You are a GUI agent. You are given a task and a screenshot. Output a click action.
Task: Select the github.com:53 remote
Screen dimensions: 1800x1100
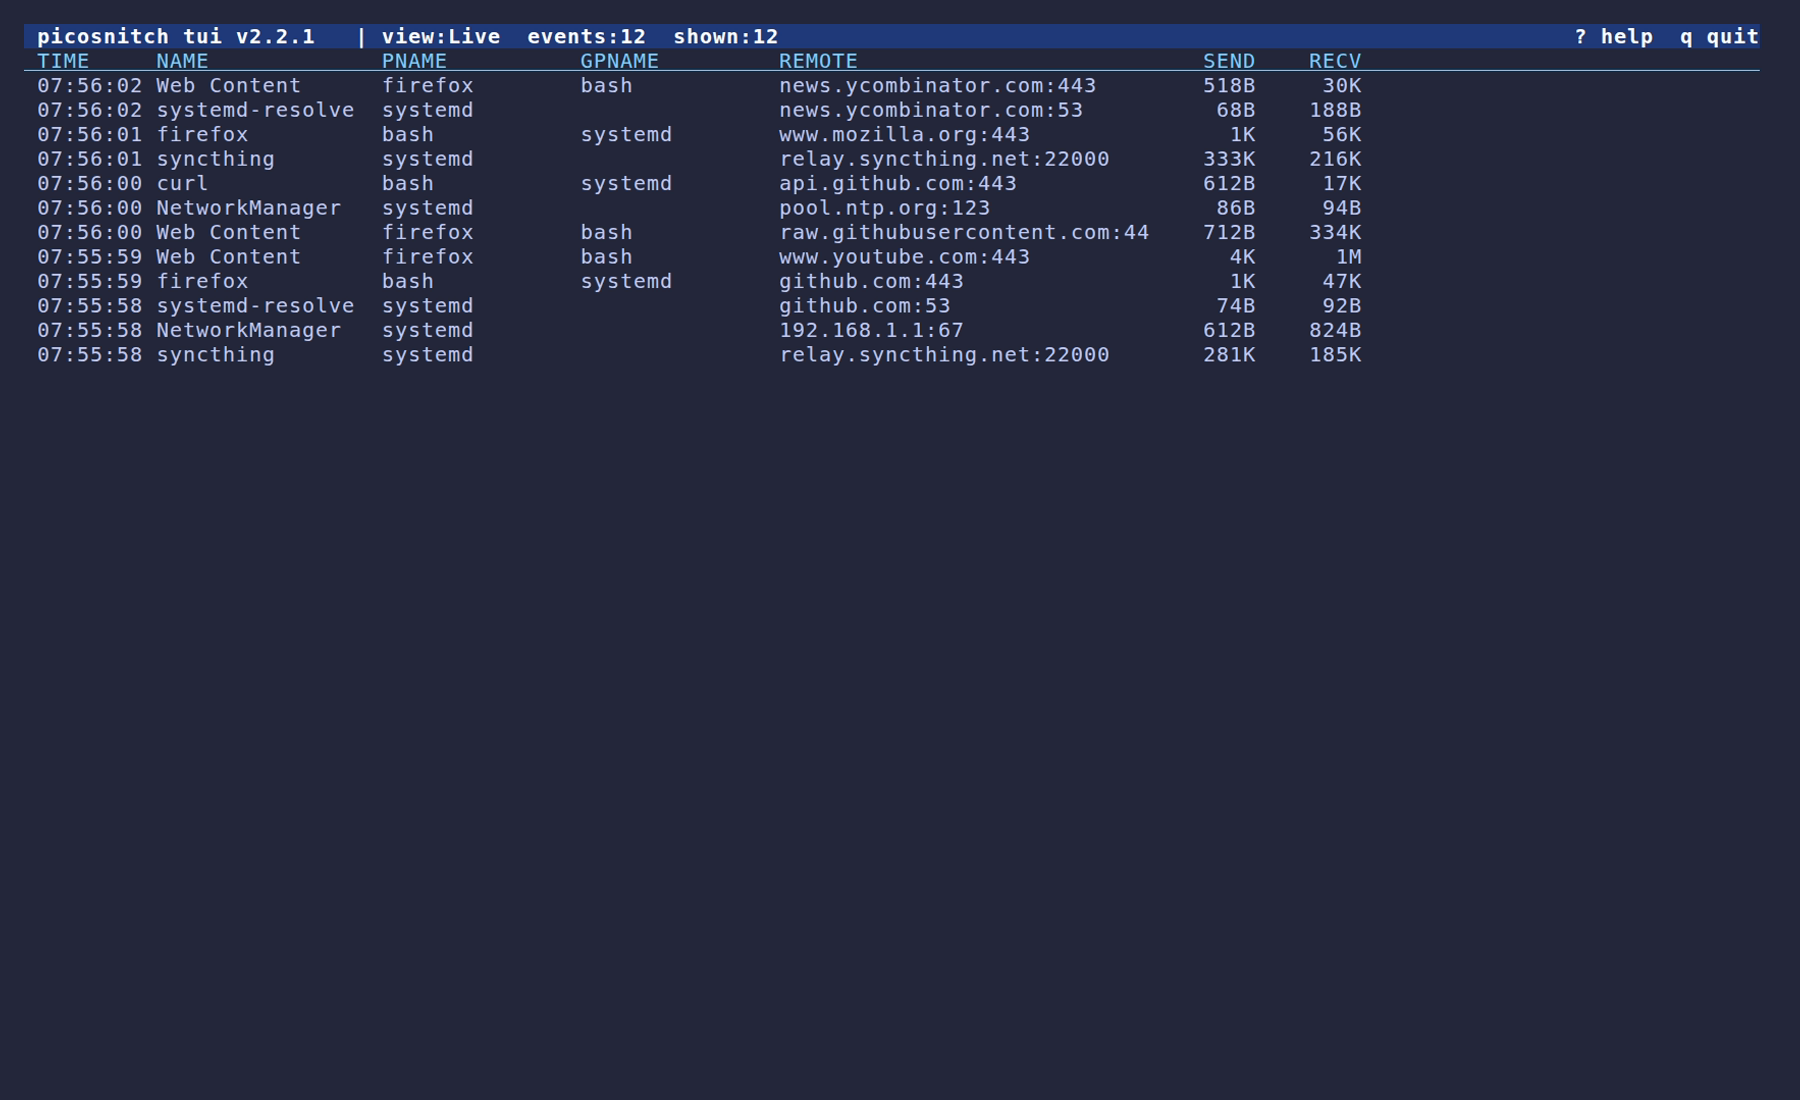(x=865, y=306)
